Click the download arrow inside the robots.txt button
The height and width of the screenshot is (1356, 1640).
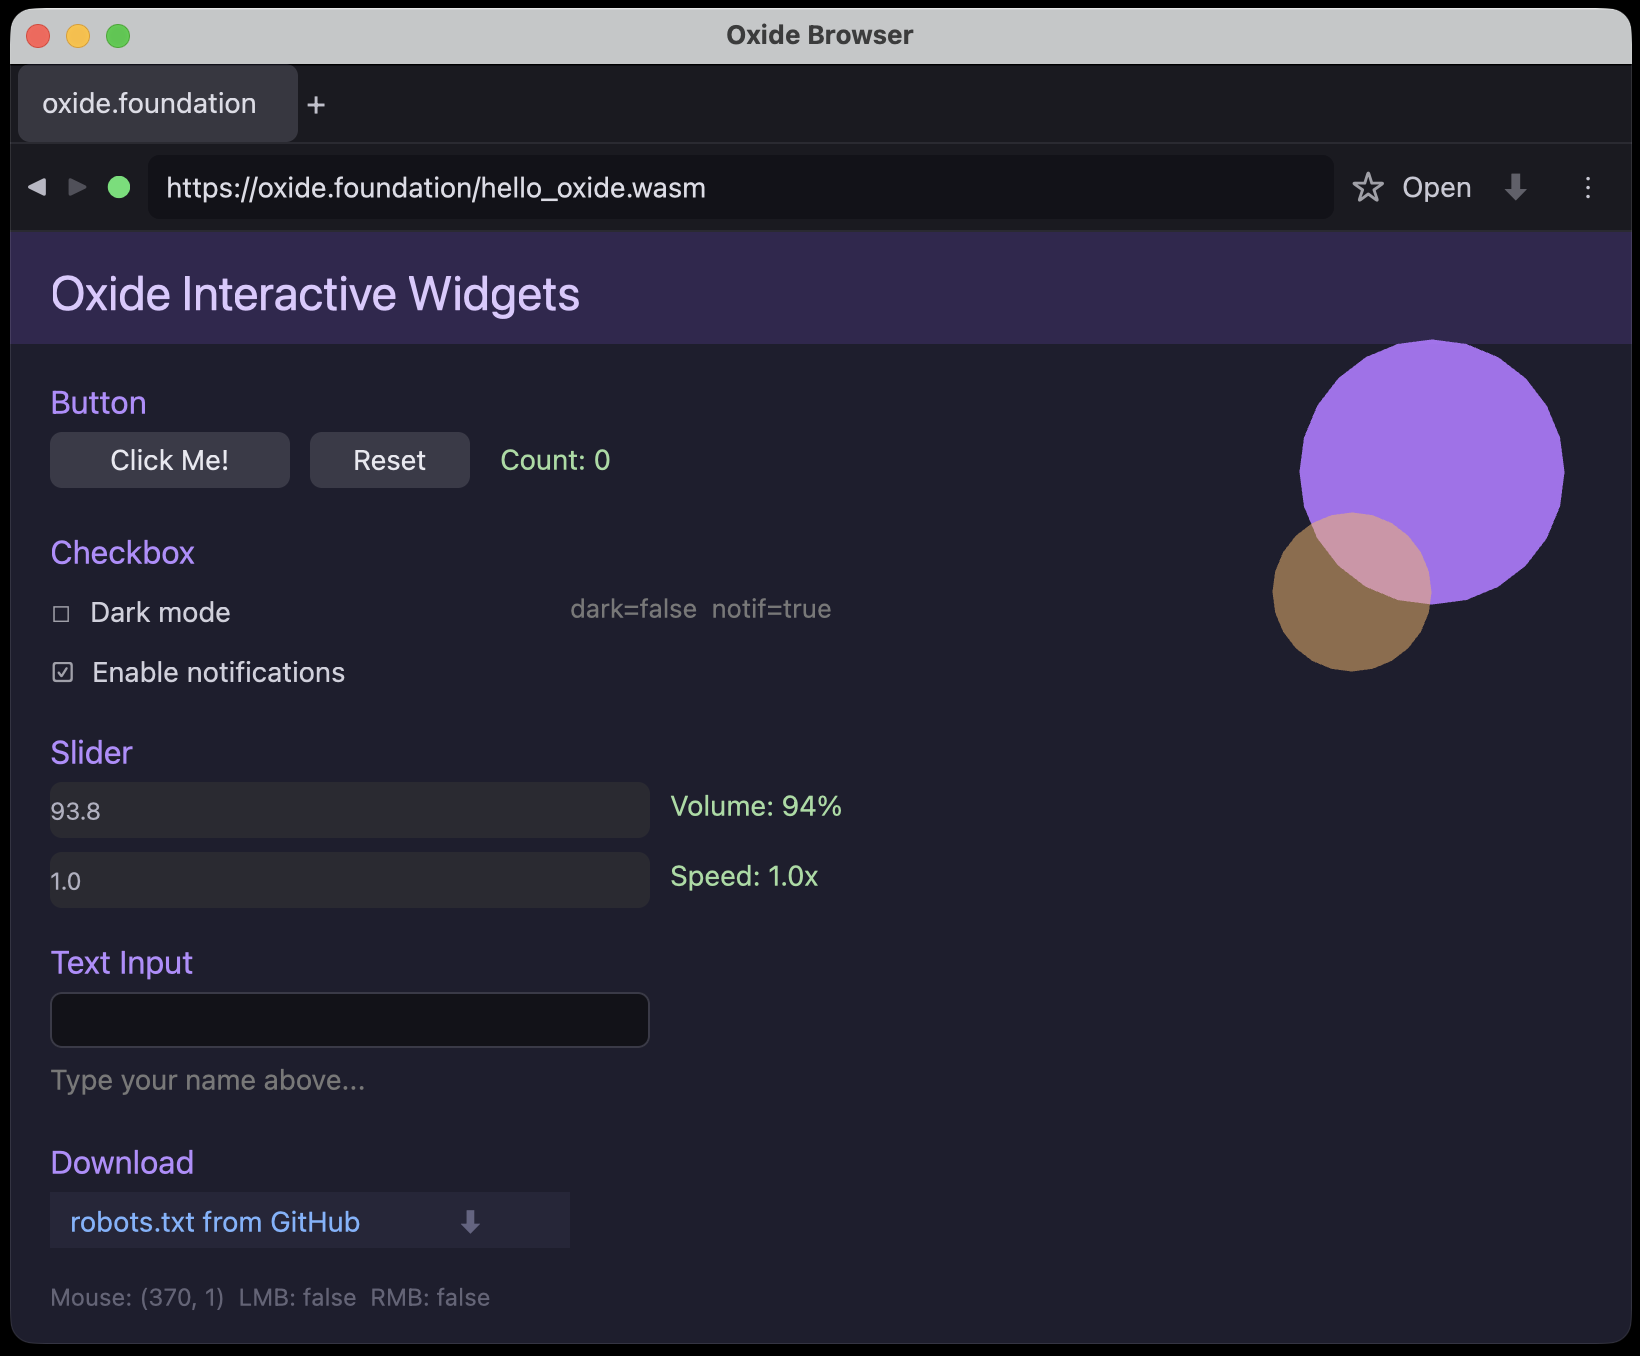click(x=469, y=1220)
